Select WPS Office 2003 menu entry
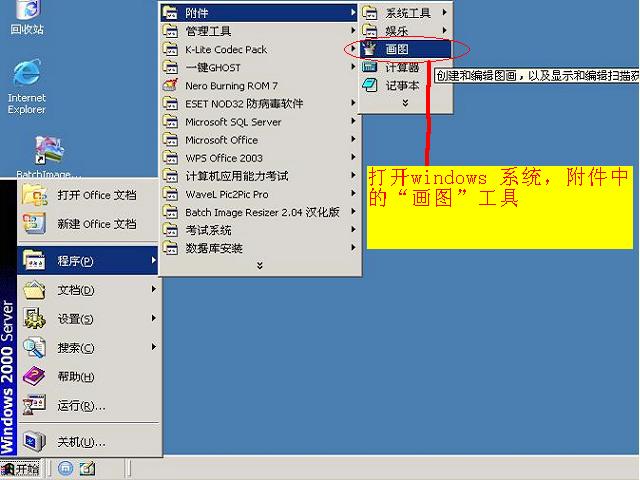 click(x=259, y=158)
